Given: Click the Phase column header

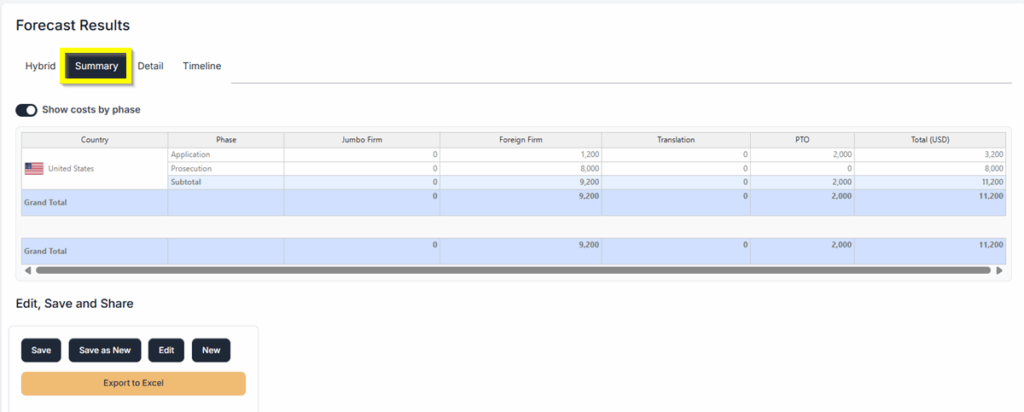Looking at the screenshot, I should pyautogui.click(x=226, y=140).
